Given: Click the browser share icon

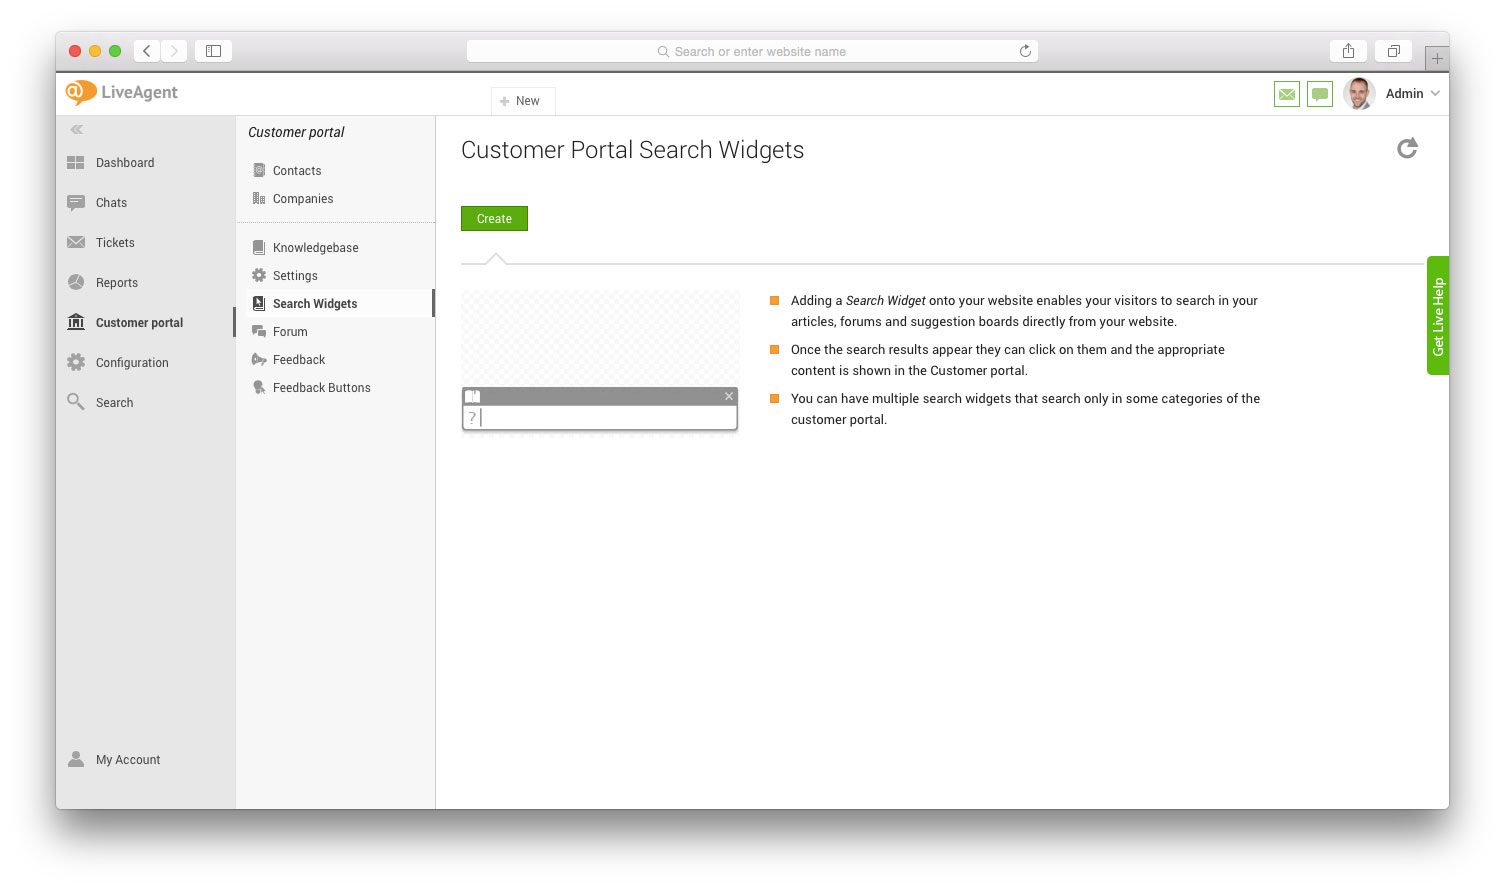Looking at the screenshot, I should [1348, 51].
